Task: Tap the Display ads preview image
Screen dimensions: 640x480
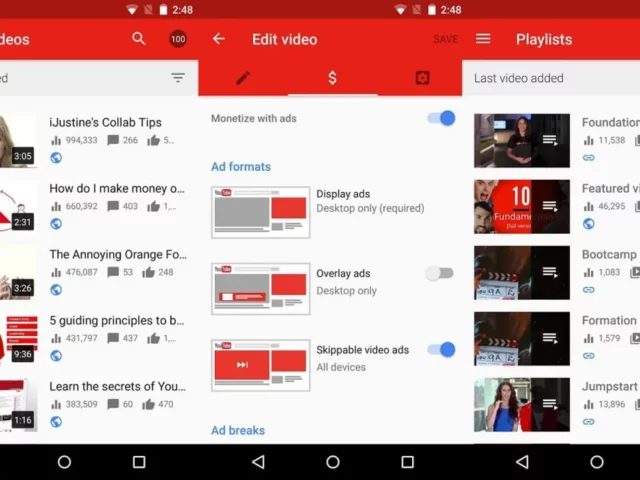Action: coord(261,212)
